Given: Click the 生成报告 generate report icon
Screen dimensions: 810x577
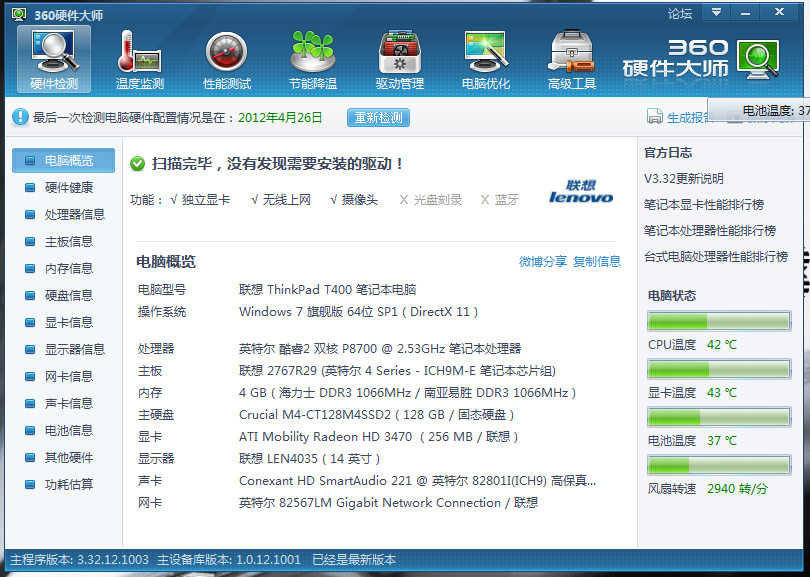Looking at the screenshot, I should (x=655, y=117).
